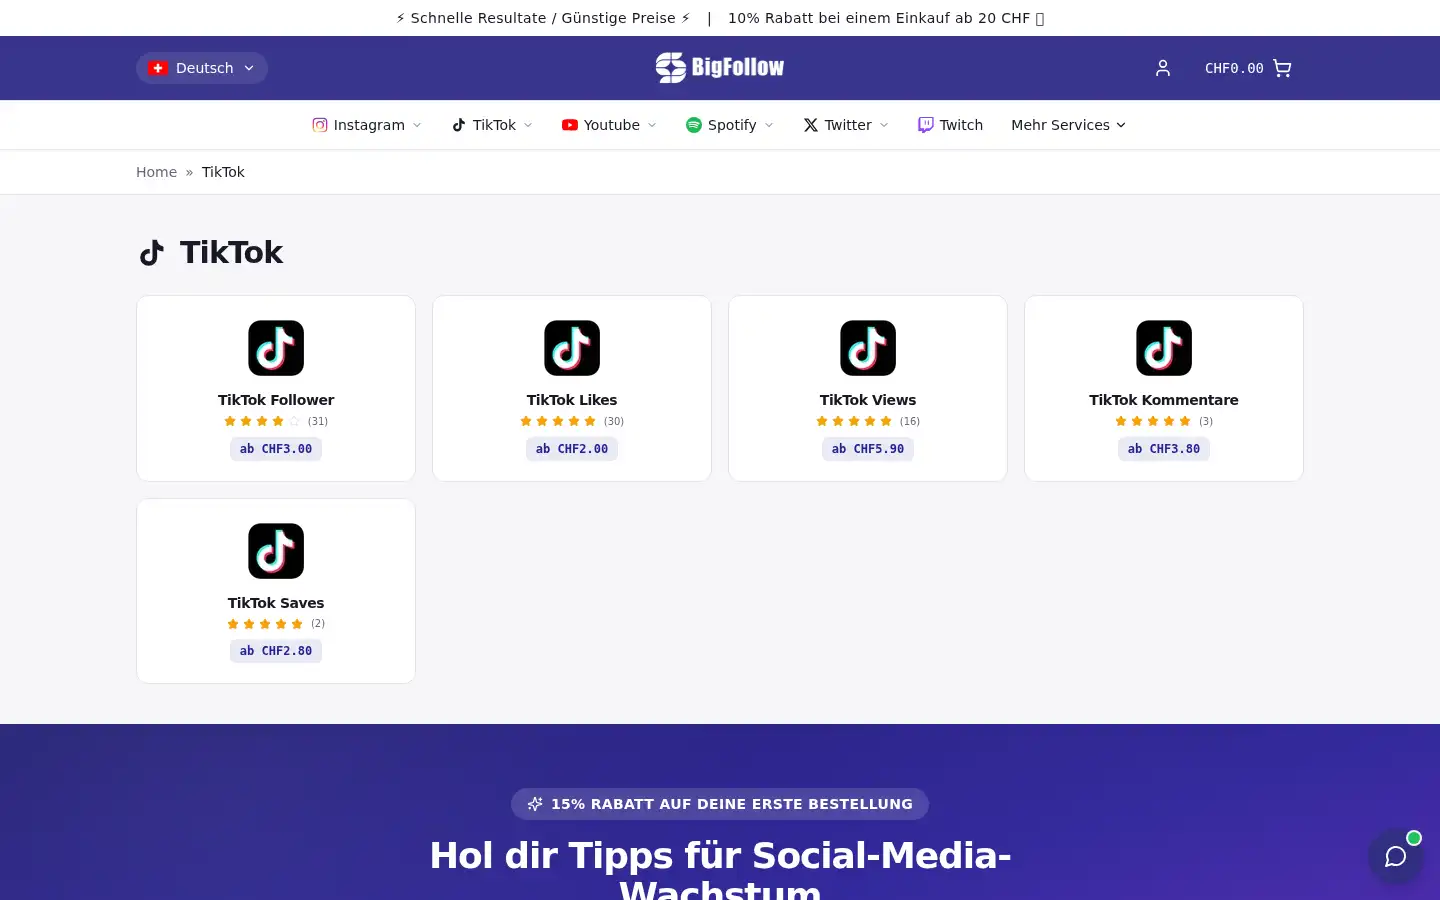Viewport: 1440px width, 900px height.
Task: Open the shopping cart icon
Action: 1282,68
